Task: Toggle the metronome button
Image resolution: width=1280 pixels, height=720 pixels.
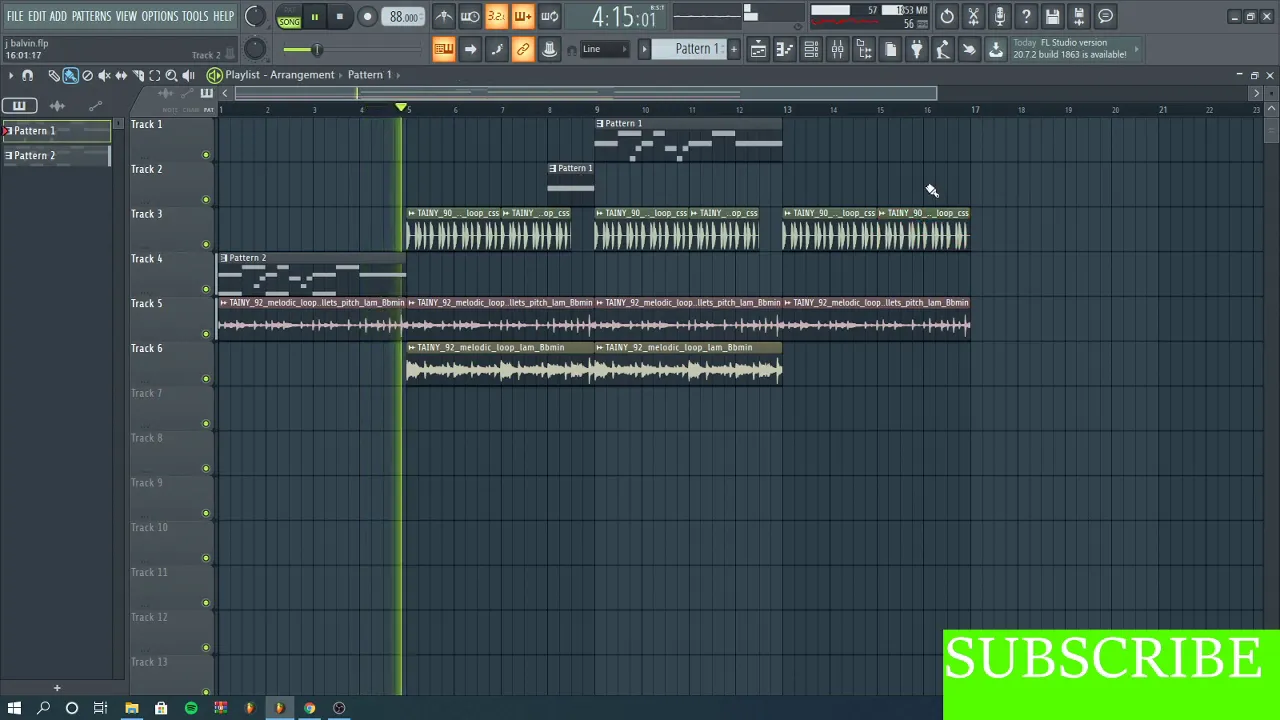Action: pyautogui.click(x=444, y=16)
